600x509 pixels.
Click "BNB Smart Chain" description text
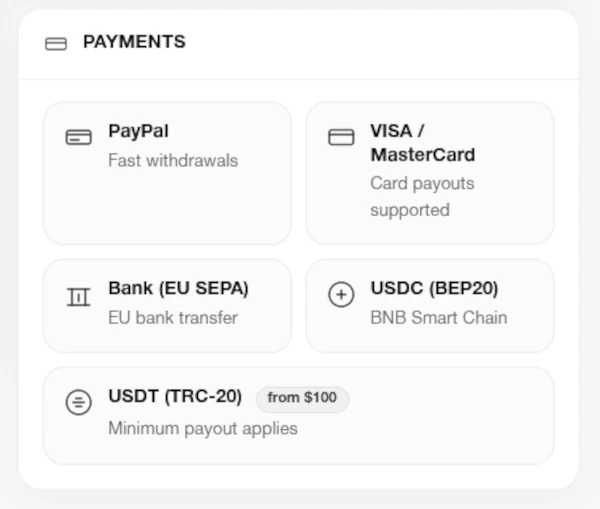(x=438, y=318)
